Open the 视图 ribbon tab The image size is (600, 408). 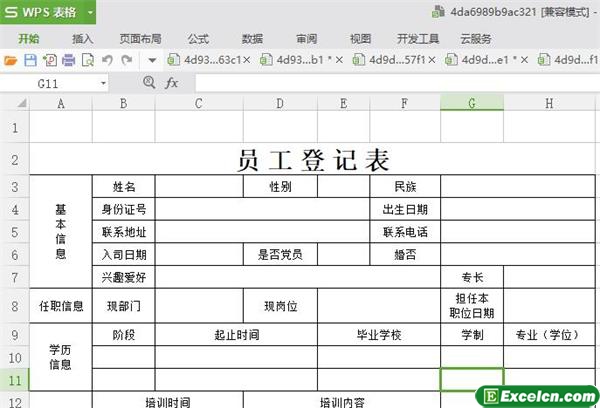(x=360, y=39)
